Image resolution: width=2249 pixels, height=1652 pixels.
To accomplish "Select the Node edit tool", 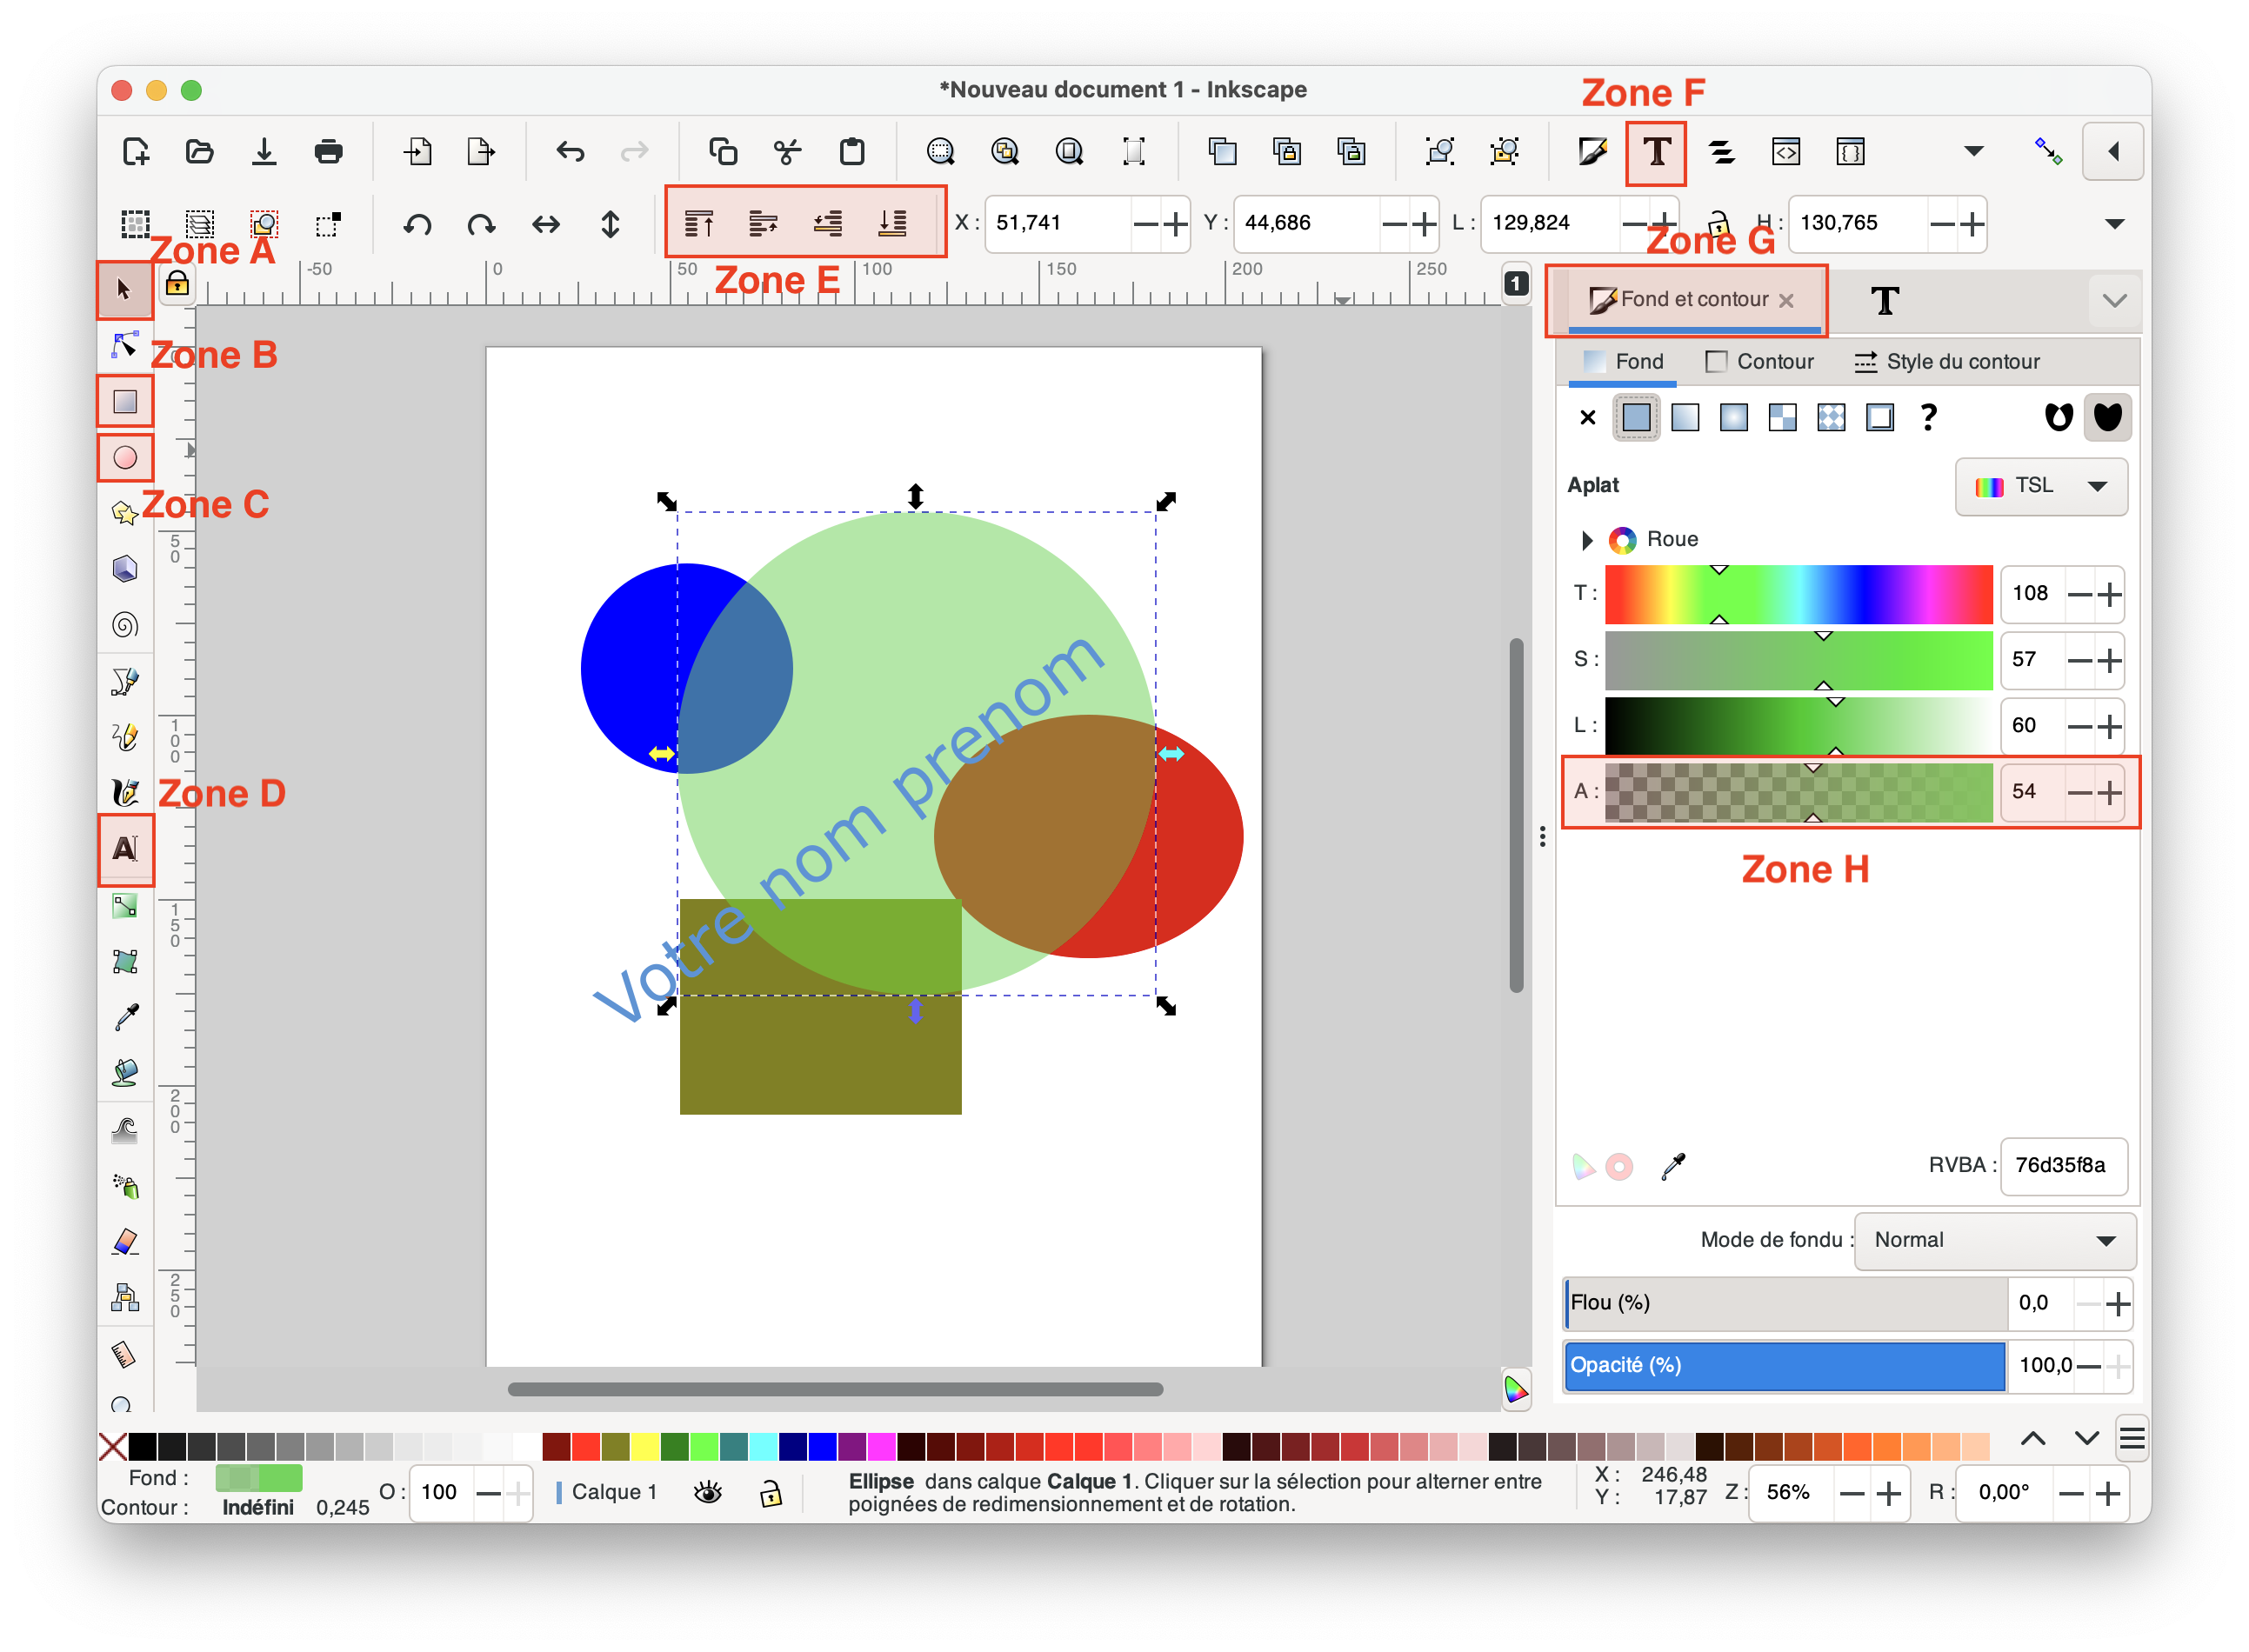I will (124, 345).
